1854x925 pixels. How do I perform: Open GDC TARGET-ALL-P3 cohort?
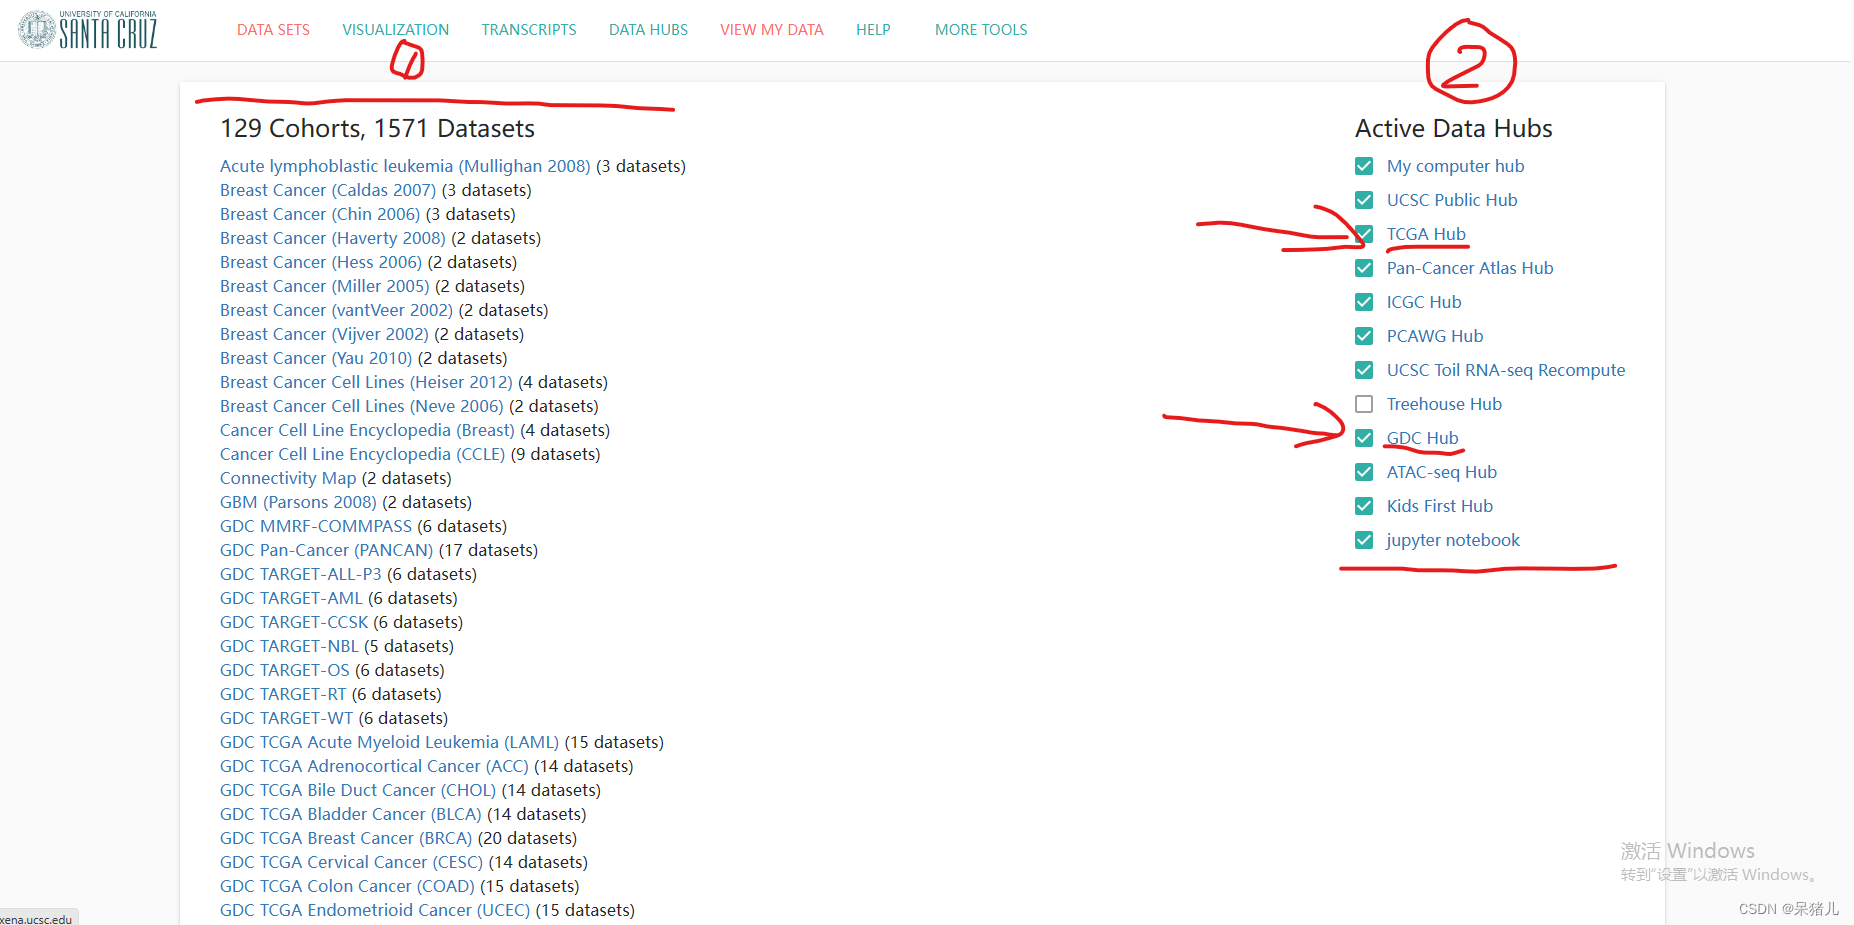[301, 574]
